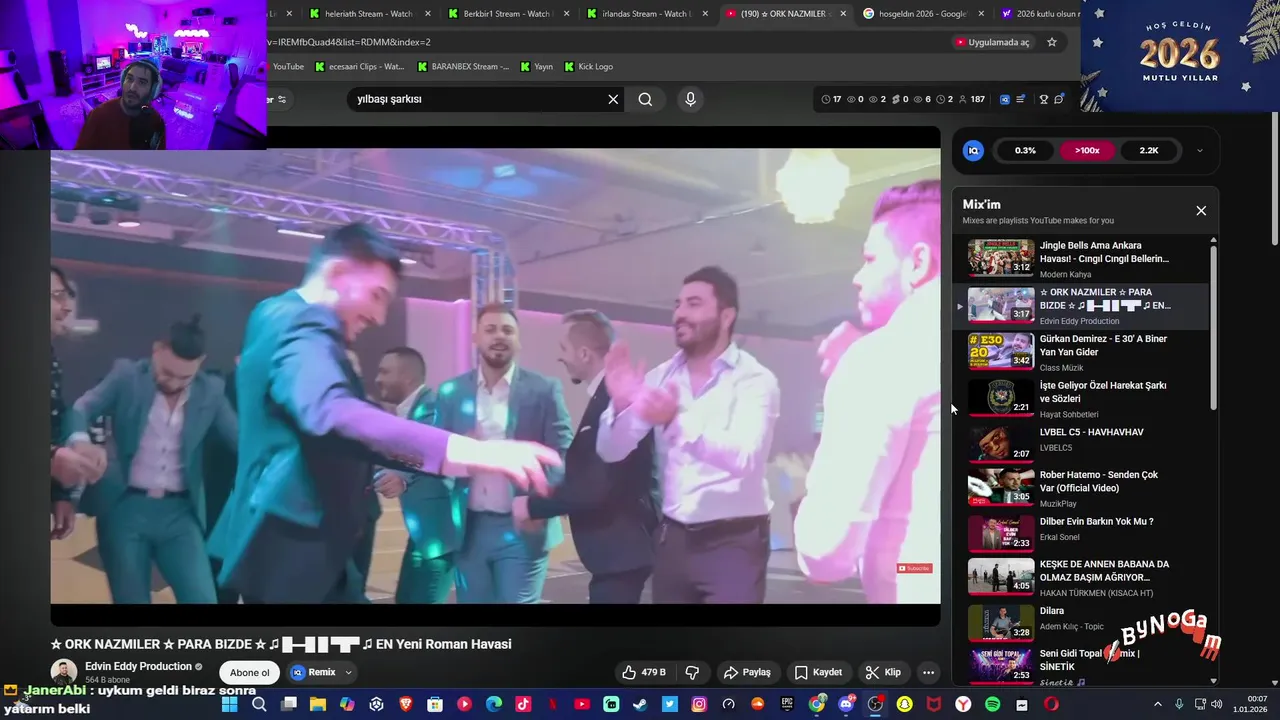
Task: Open Remix dropdown arrow
Action: point(348,673)
